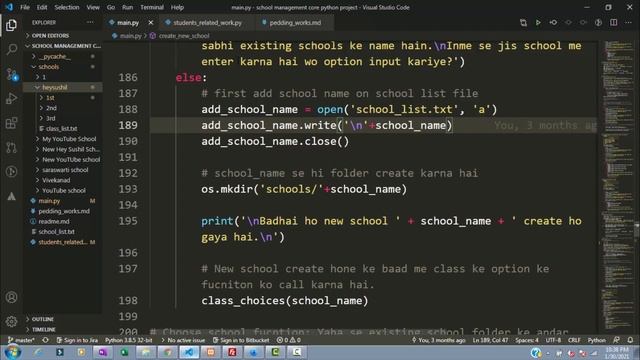Switch to pedding_works.md tab
The width and height of the screenshot is (640, 360).
[x=295, y=23]
